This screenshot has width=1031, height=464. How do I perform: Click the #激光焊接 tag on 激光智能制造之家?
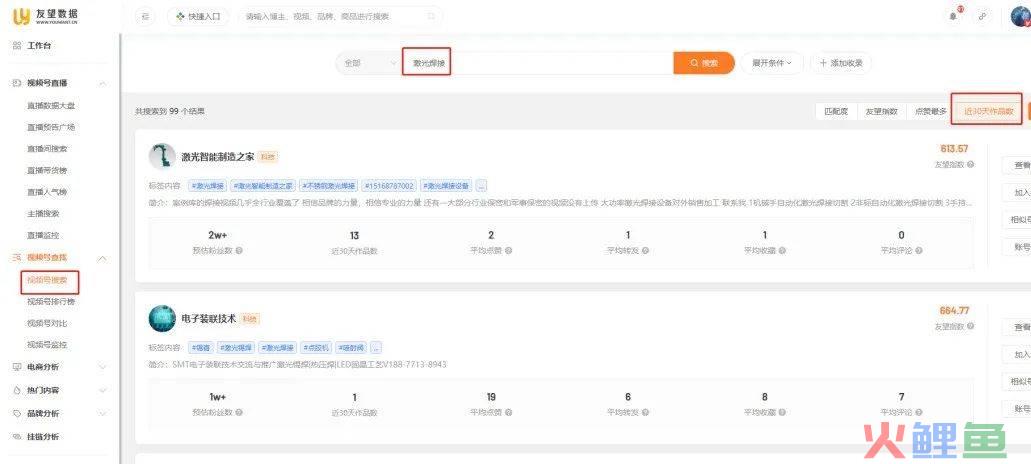208,185
